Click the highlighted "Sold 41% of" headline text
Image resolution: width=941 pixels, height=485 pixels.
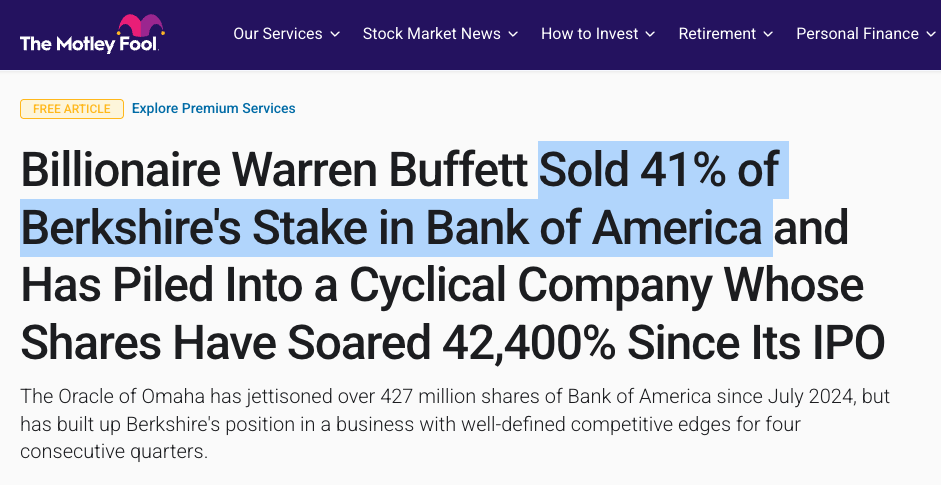pos(658,170)
